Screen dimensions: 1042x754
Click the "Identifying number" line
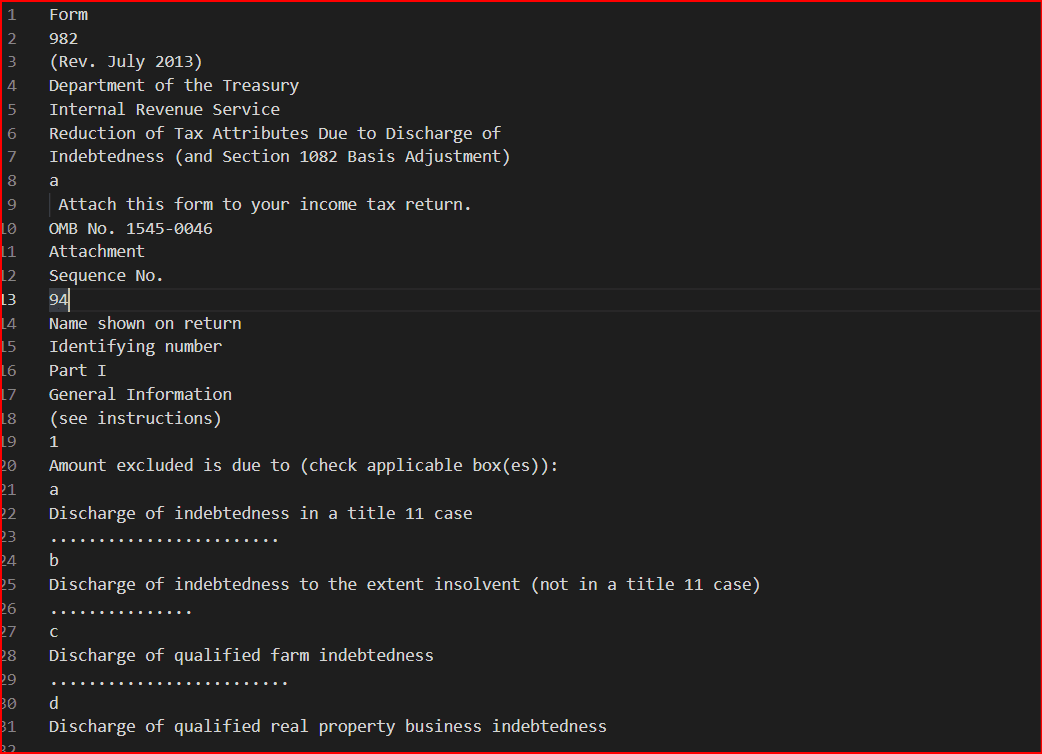[135, 347]
